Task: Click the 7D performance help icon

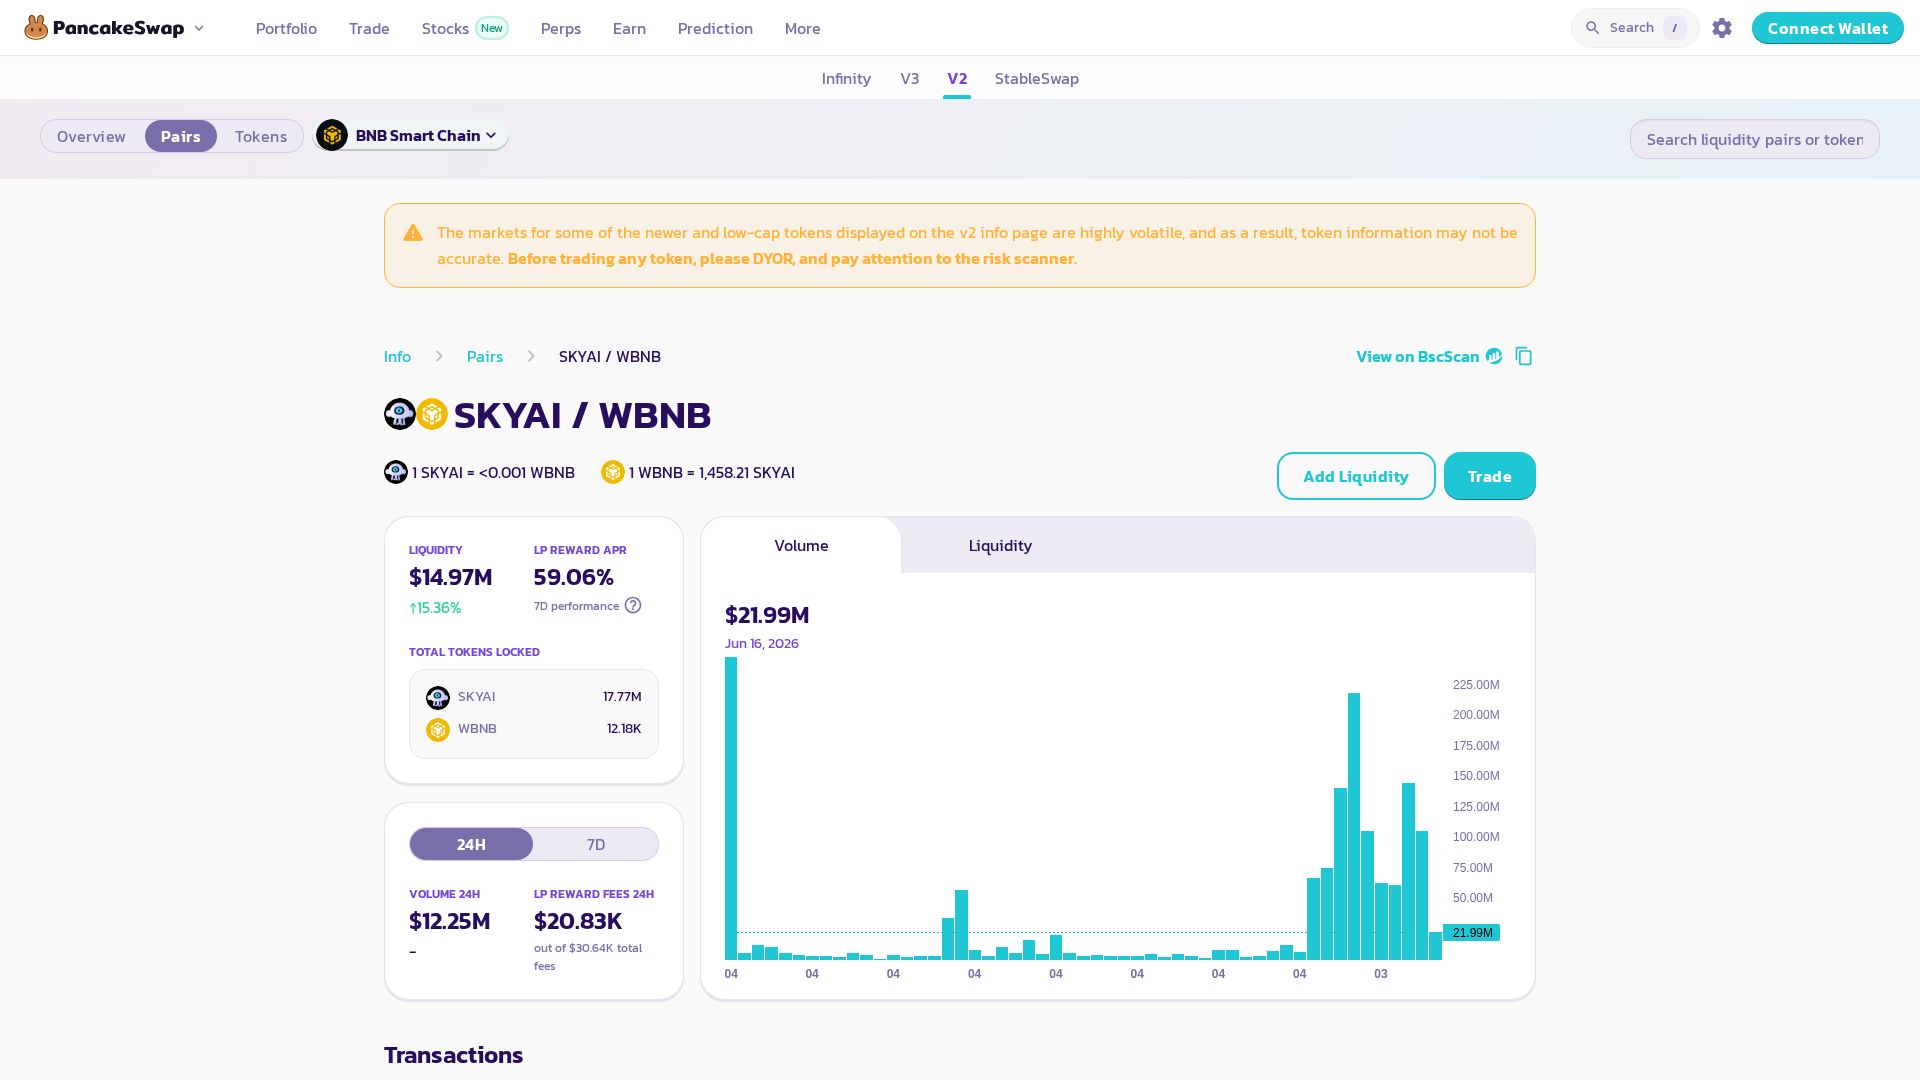Action: click(x=633, y=605)
